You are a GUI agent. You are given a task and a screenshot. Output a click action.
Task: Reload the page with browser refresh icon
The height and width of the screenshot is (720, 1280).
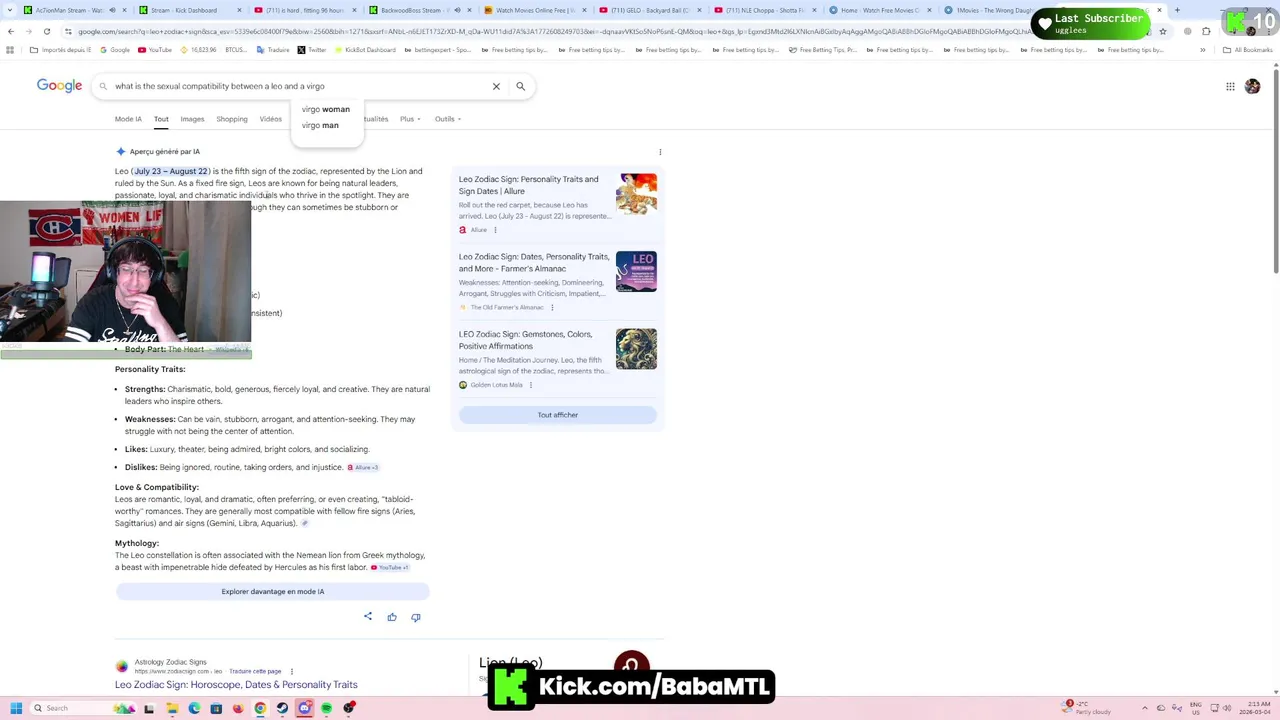pyautogui.click(x=46, y=31)
